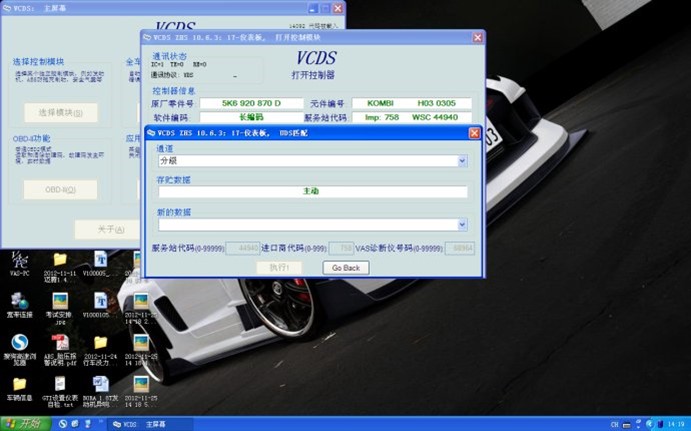
Task: Close the UDS匹配 adaptation dialog
Action: [x=474, y=133]
